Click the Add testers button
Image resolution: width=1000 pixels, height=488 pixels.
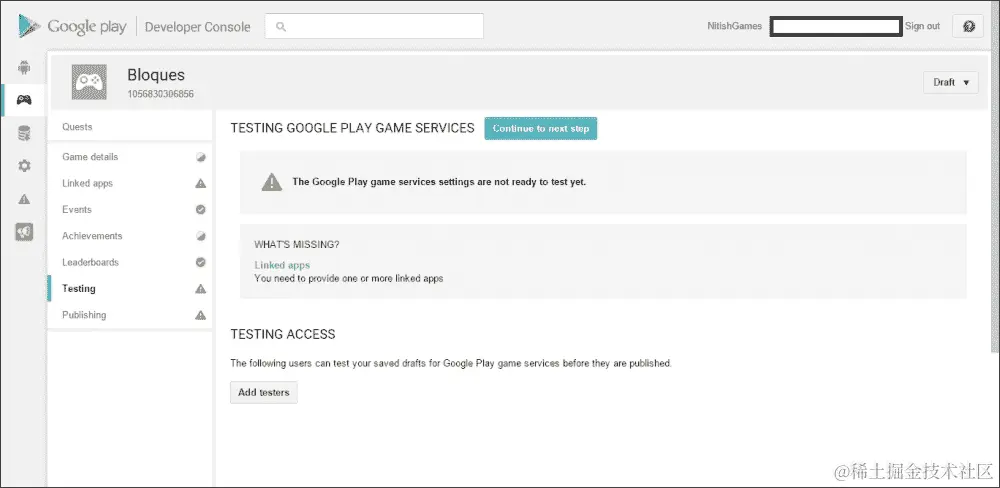tap(263, 392)
